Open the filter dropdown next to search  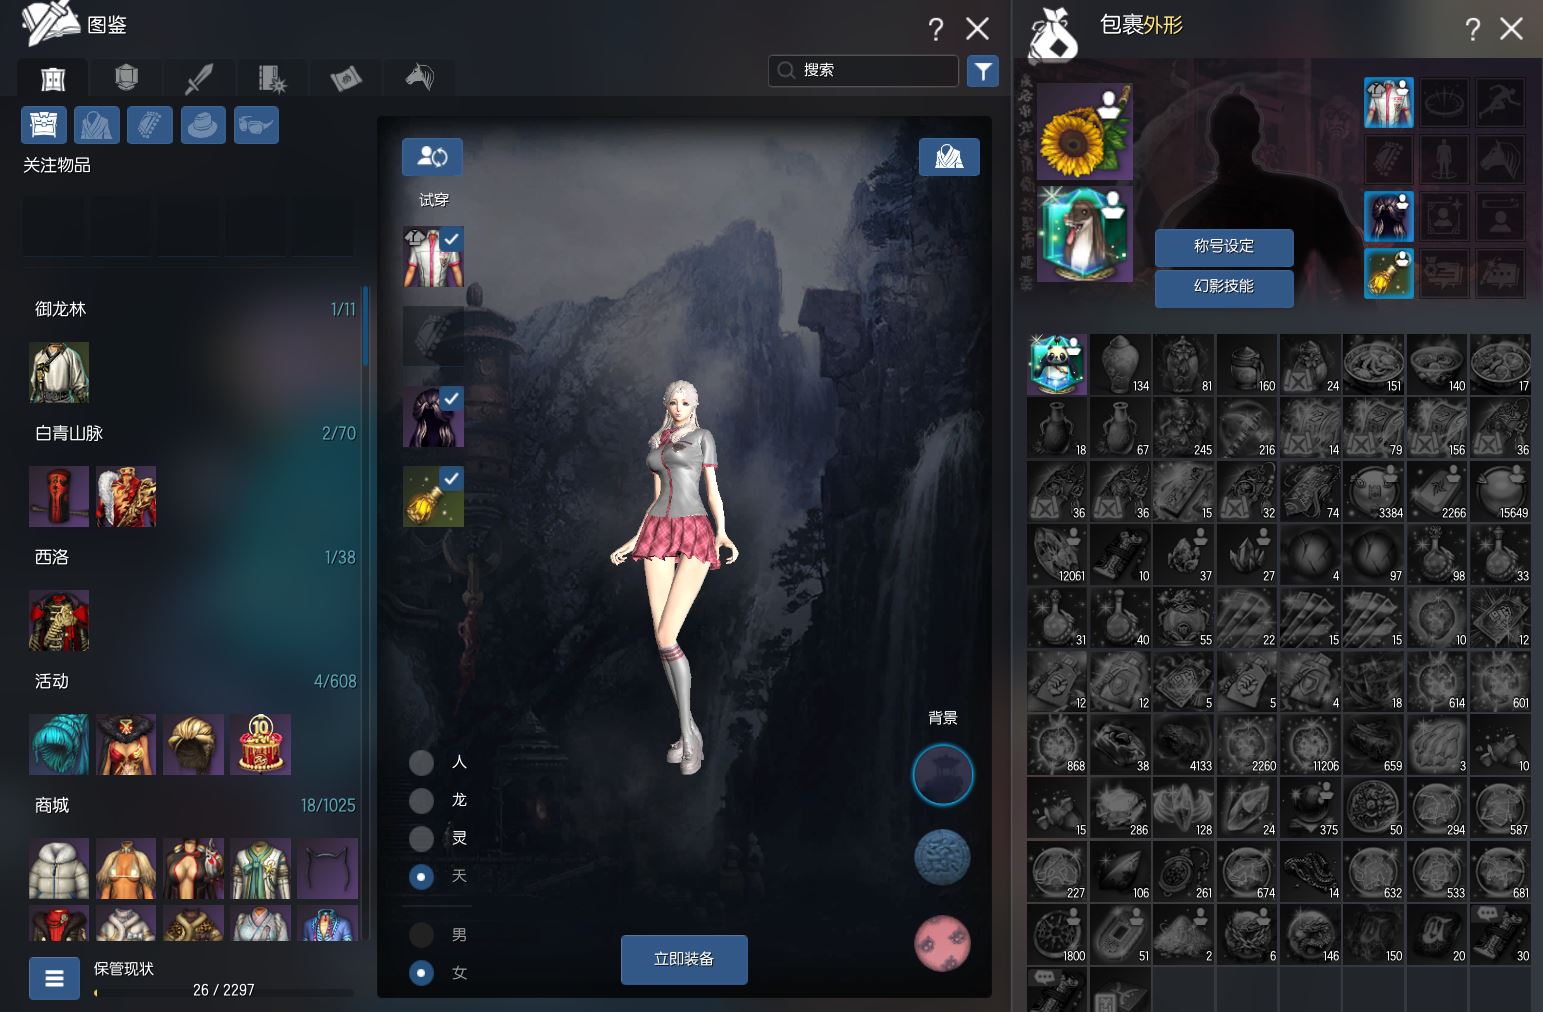click(x=983, y=70)
